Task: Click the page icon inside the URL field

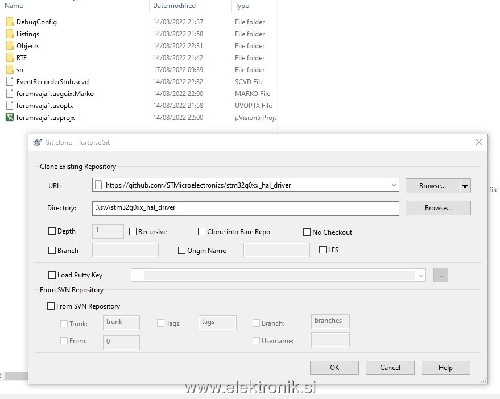Action: [98, 185]
